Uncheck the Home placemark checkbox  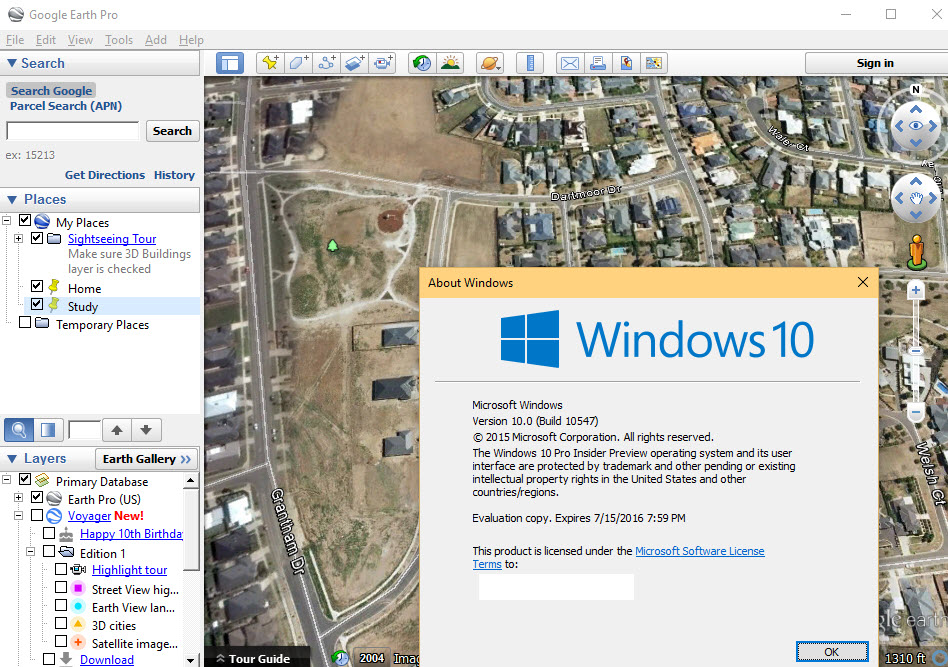tap(37, 286)
